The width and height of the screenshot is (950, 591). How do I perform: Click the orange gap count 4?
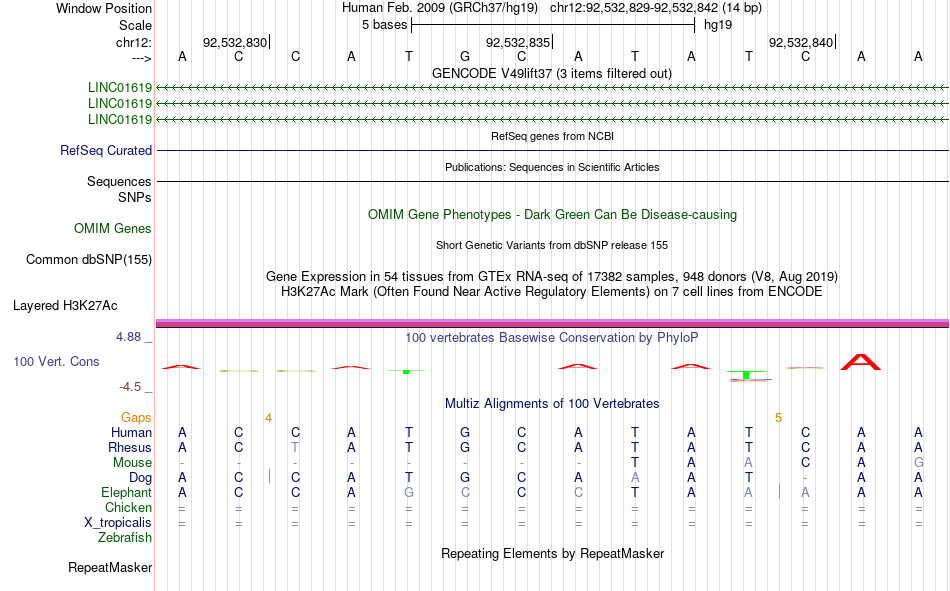tap(268, 418)
